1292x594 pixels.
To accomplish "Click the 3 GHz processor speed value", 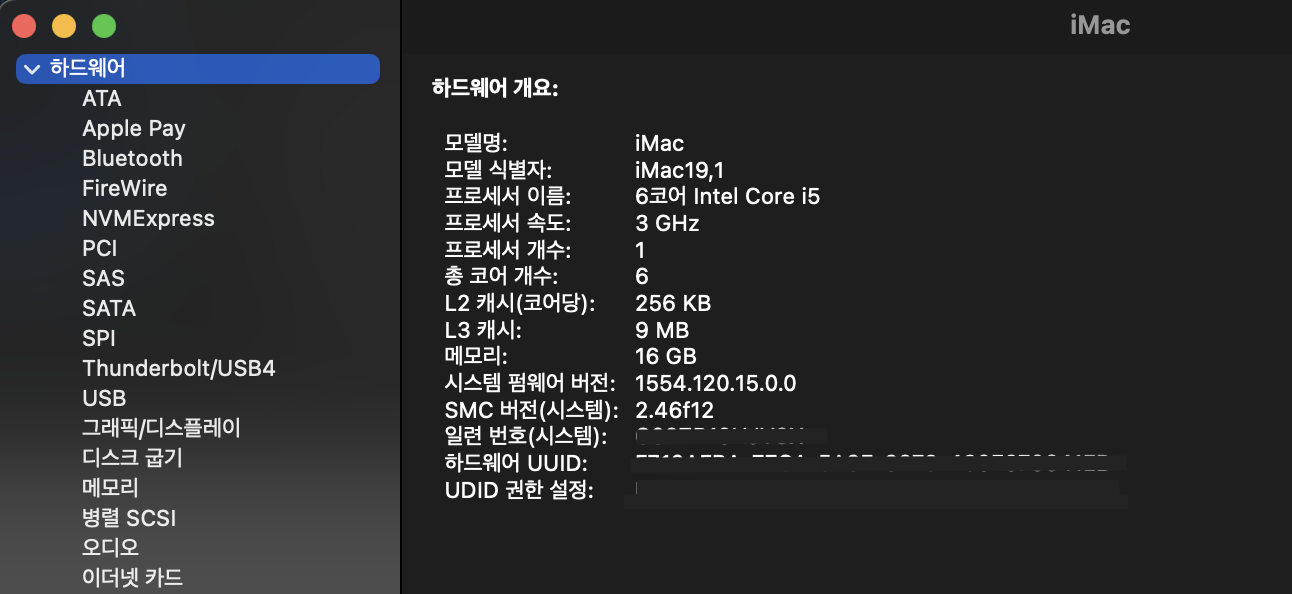I will pos(667,223).
